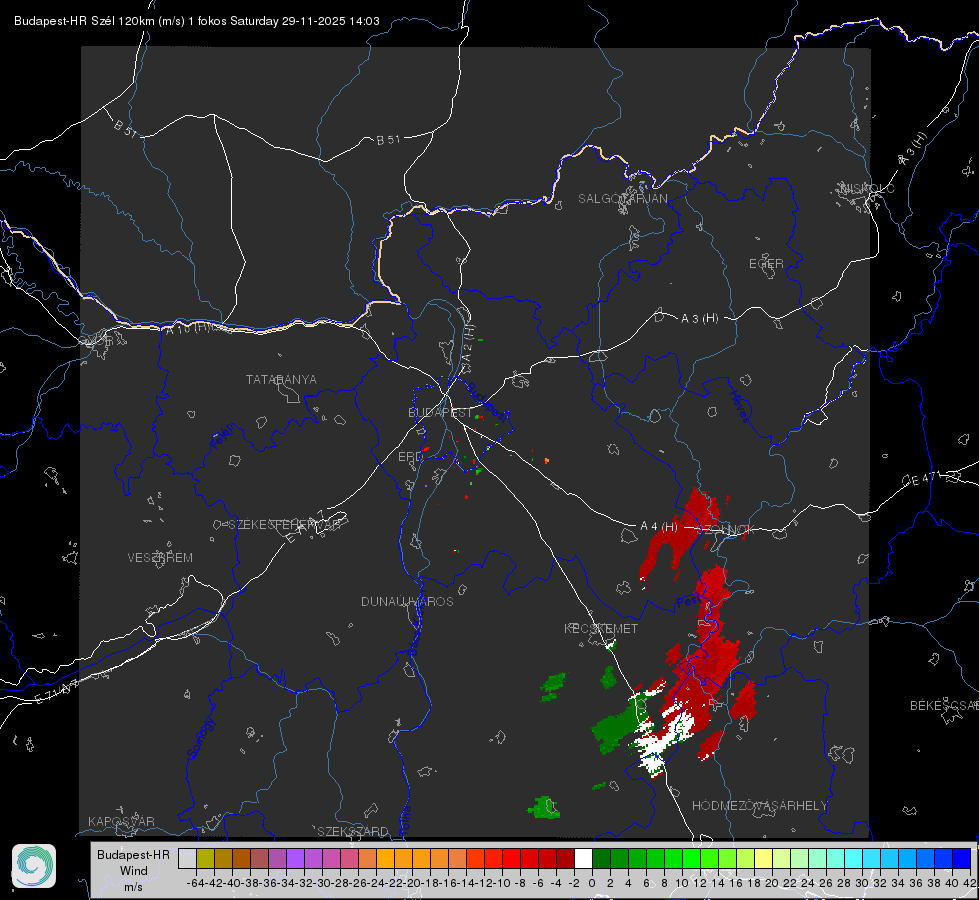Click the 10 legend value

click(682, 883)
